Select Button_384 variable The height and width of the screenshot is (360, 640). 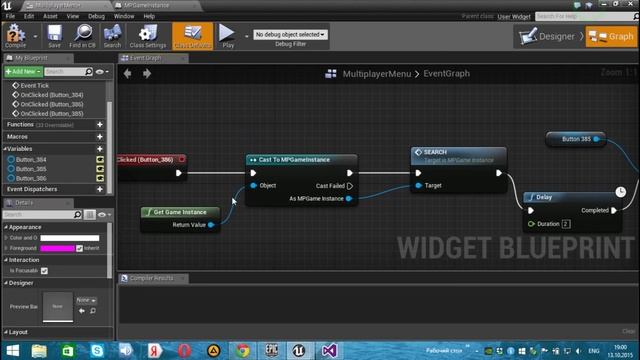pos(31,160)
